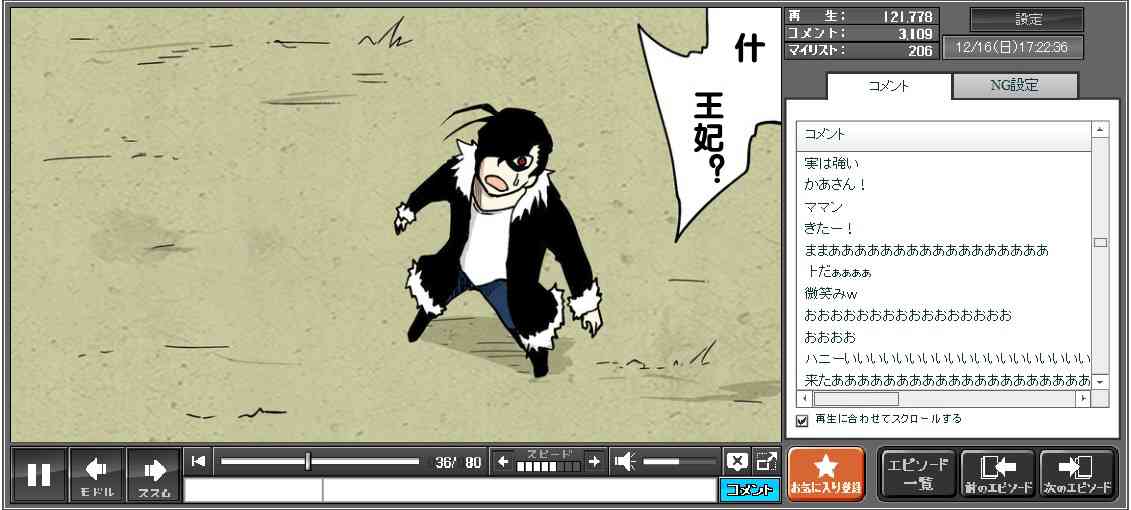Image resolution: width=1131 pixels, height=510 pixels.
Task: Toggle comment overlay with the X bubble icon
Action: (x=737, y=461)
